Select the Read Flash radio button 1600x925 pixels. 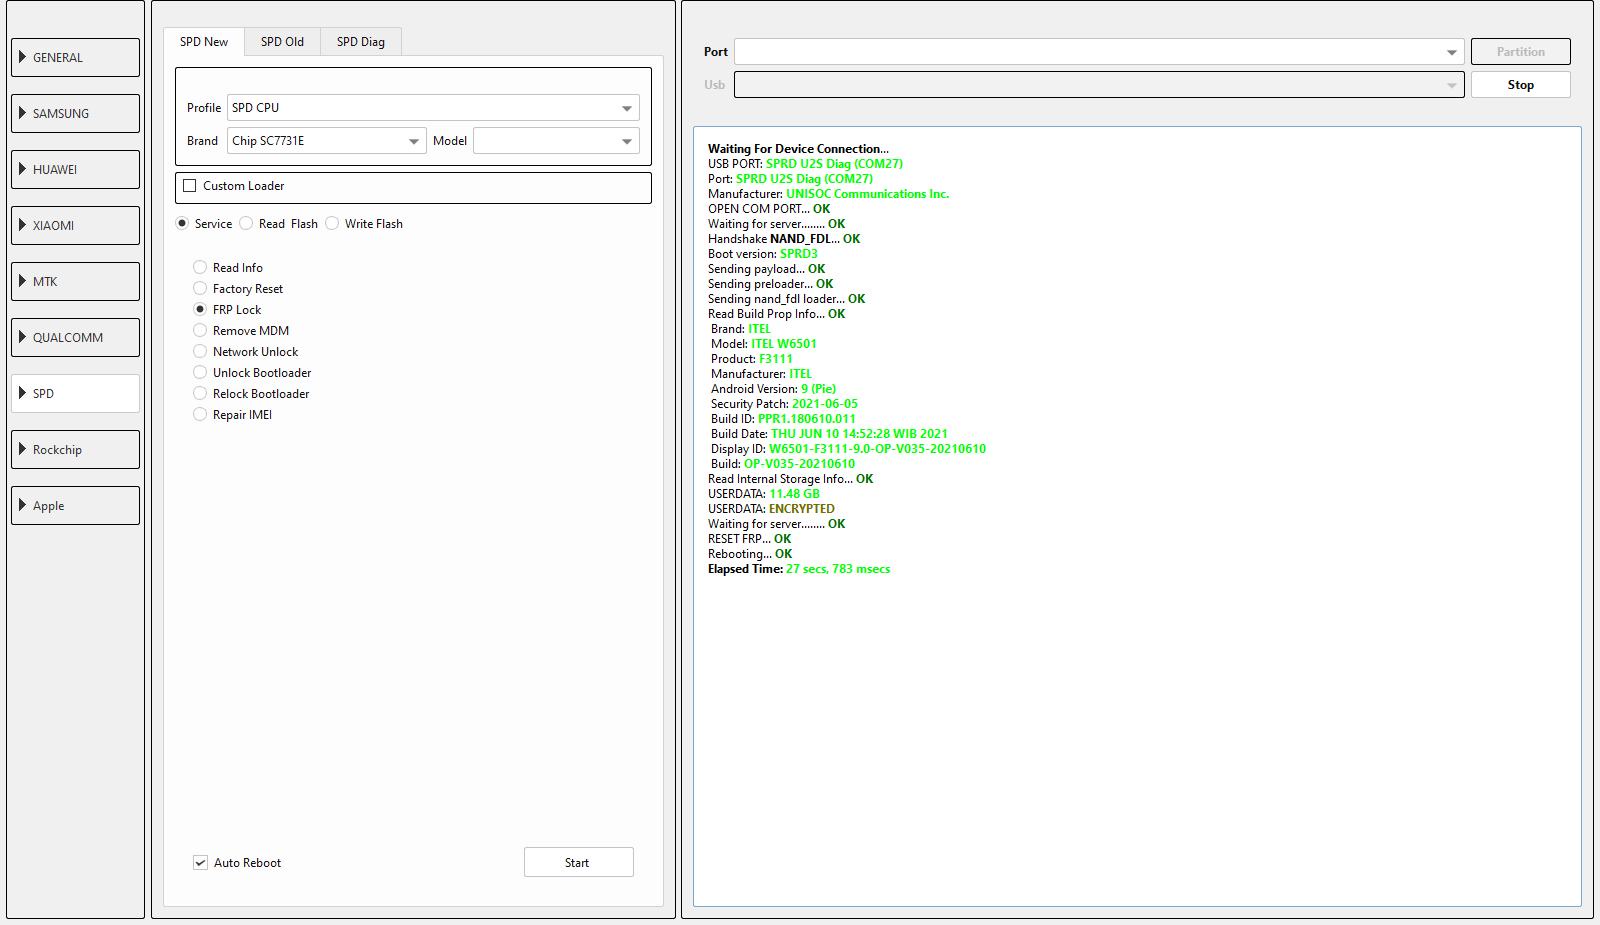click(x=246, y=224)
